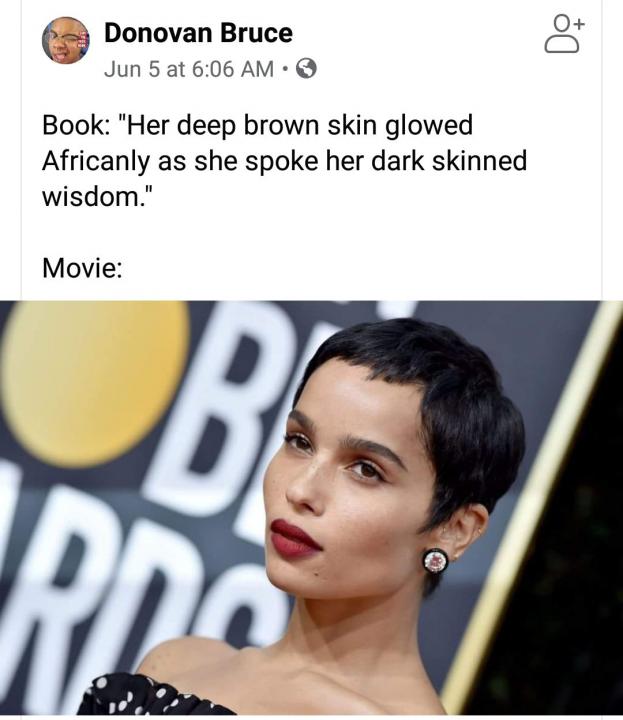This screenshot has height=720, width=623.
Task: Click the word "wisdom." in the post
Action: point(96,196)
